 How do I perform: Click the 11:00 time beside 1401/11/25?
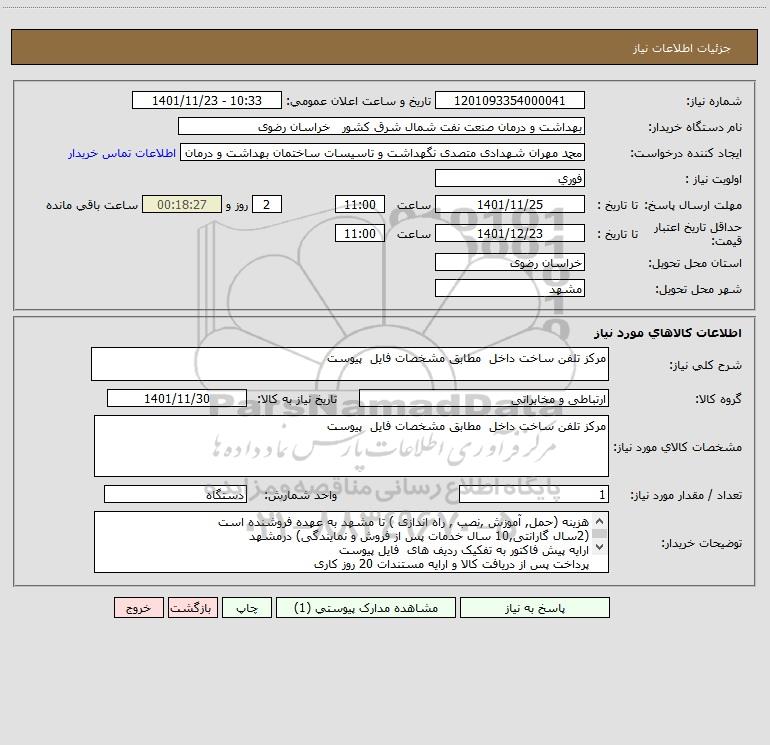pos(359,204)
